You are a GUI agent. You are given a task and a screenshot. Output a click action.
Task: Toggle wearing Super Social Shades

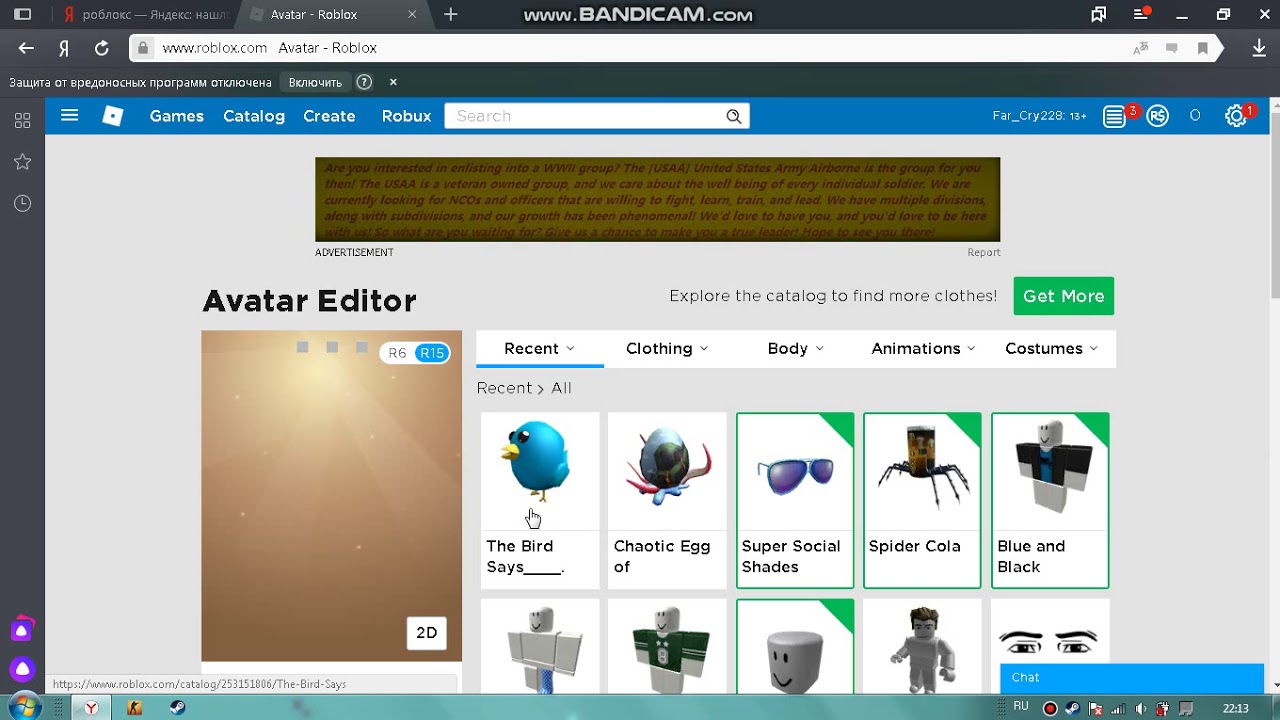[x=795, y=500]
